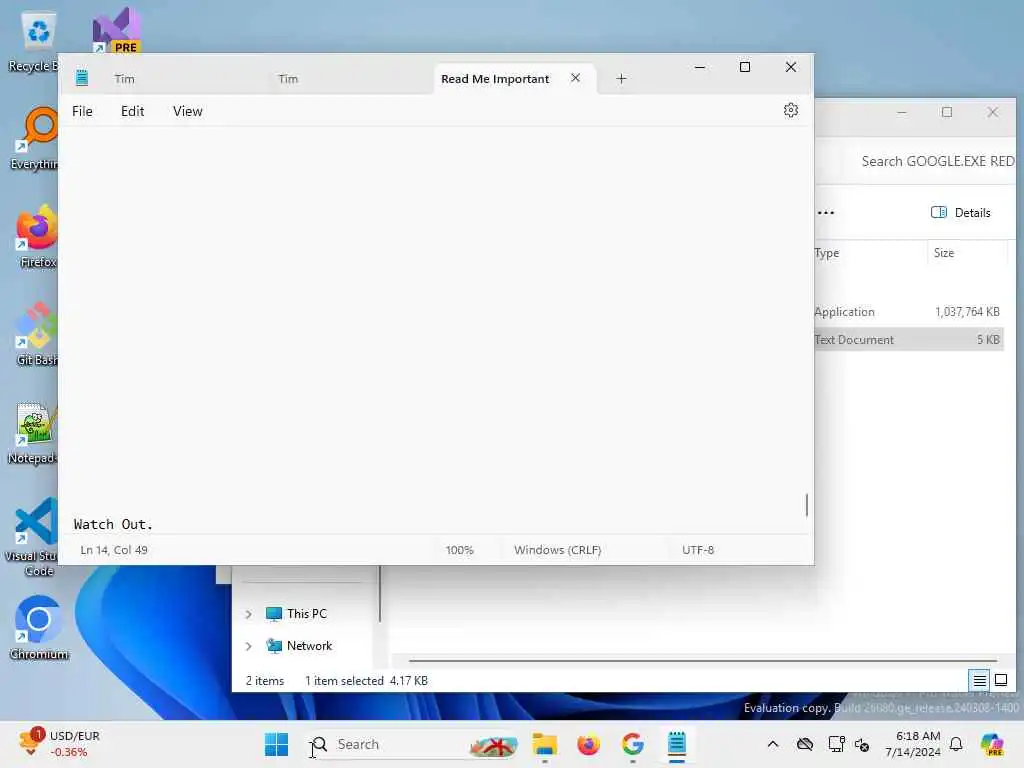Expand Network in Explorer tree
Image resolution: width=1024 pixels, height=768 pixels.
click(248, 646)
